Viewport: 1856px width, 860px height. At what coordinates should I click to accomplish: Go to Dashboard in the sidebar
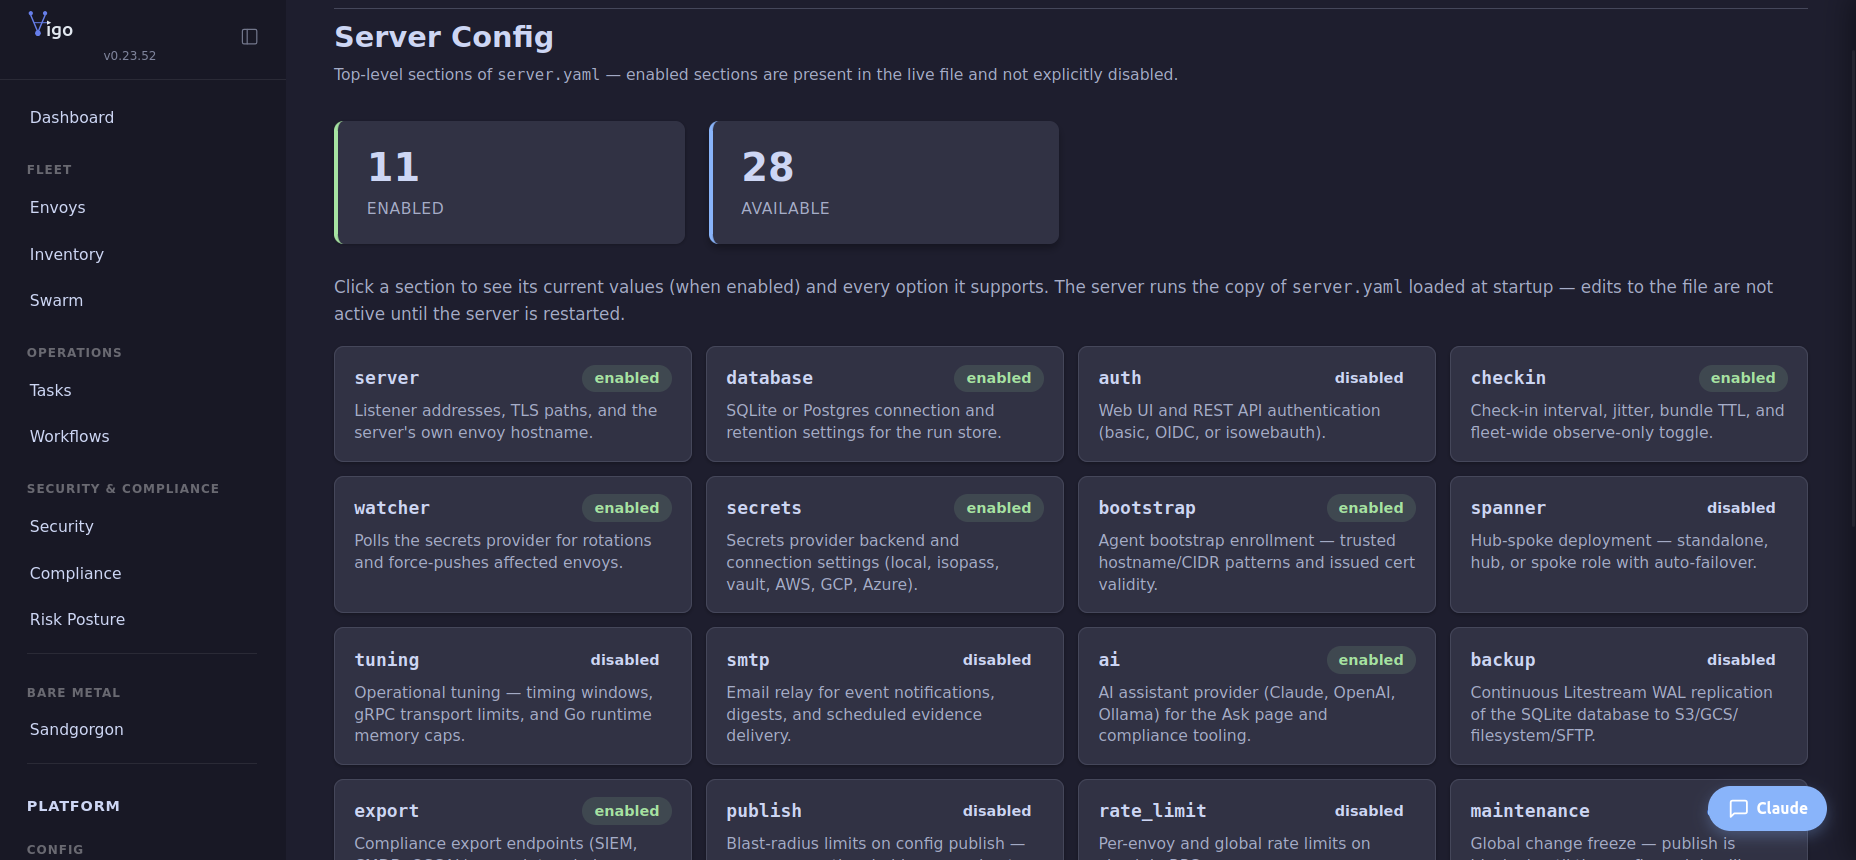pyautogui.click(x=72, y=117)
